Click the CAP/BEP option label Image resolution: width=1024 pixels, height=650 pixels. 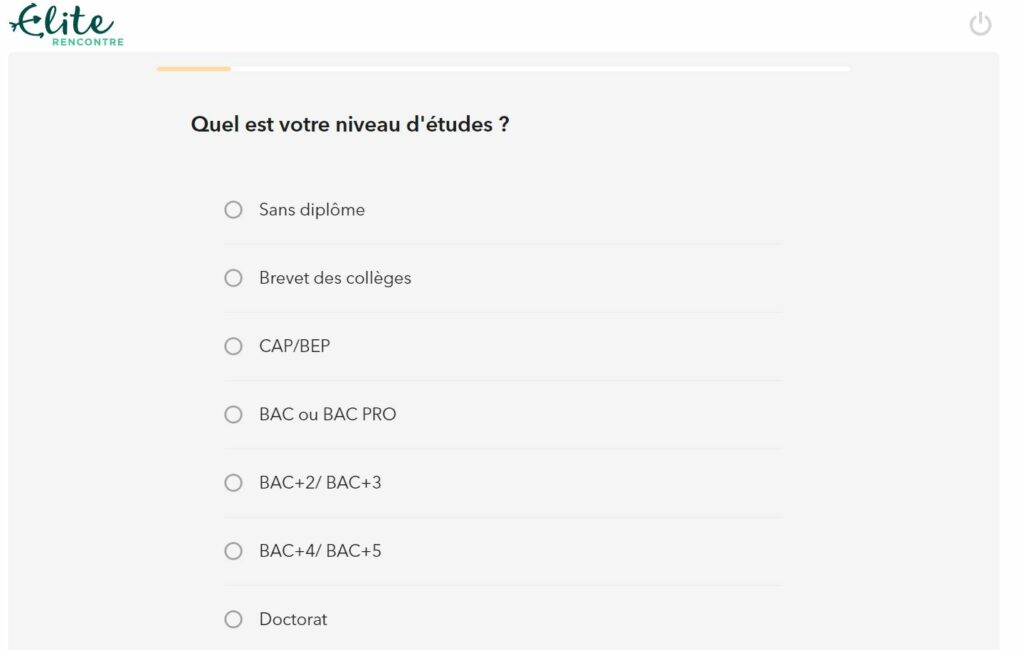point(295,346)
